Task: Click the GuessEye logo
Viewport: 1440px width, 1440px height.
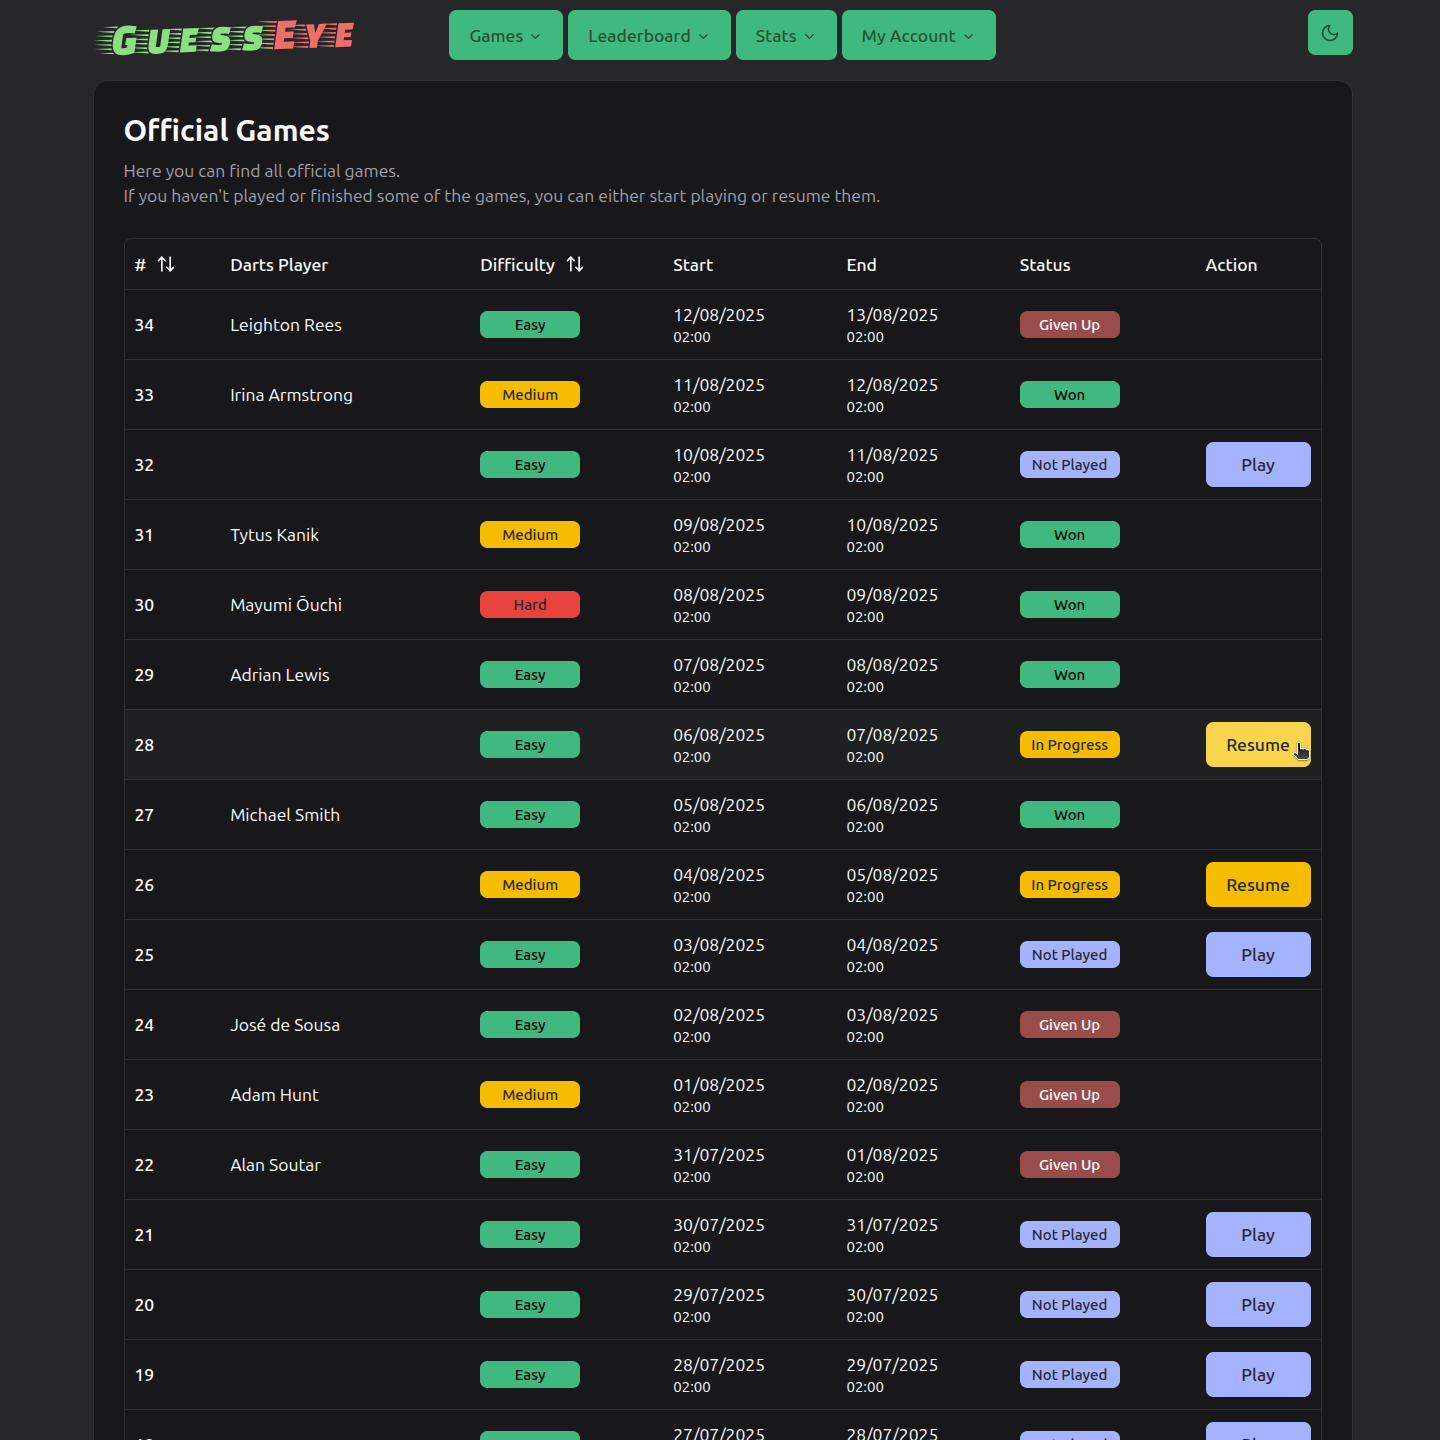Action: pos(224,37)
